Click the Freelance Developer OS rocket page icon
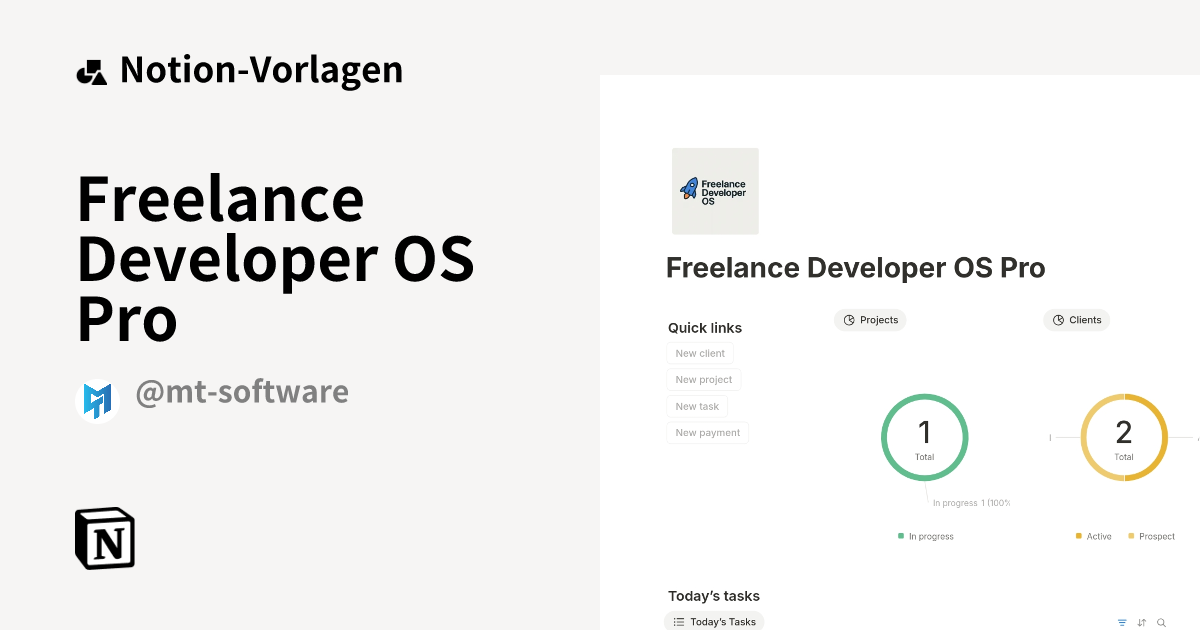Image resolution: width=1200 pixels, height=630 pixels. [715, 190]
